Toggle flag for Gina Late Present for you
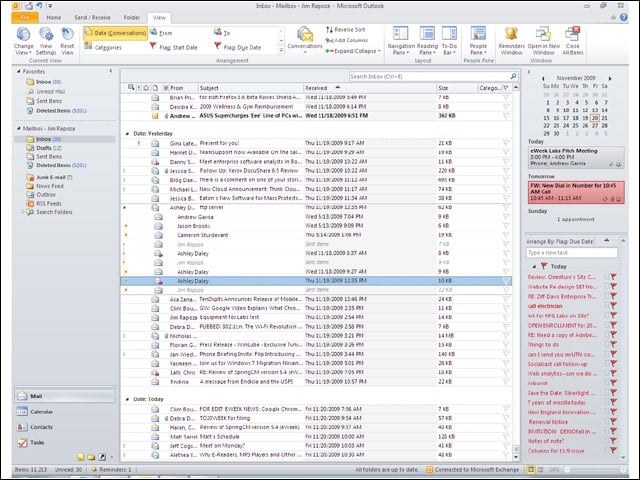 506,143
